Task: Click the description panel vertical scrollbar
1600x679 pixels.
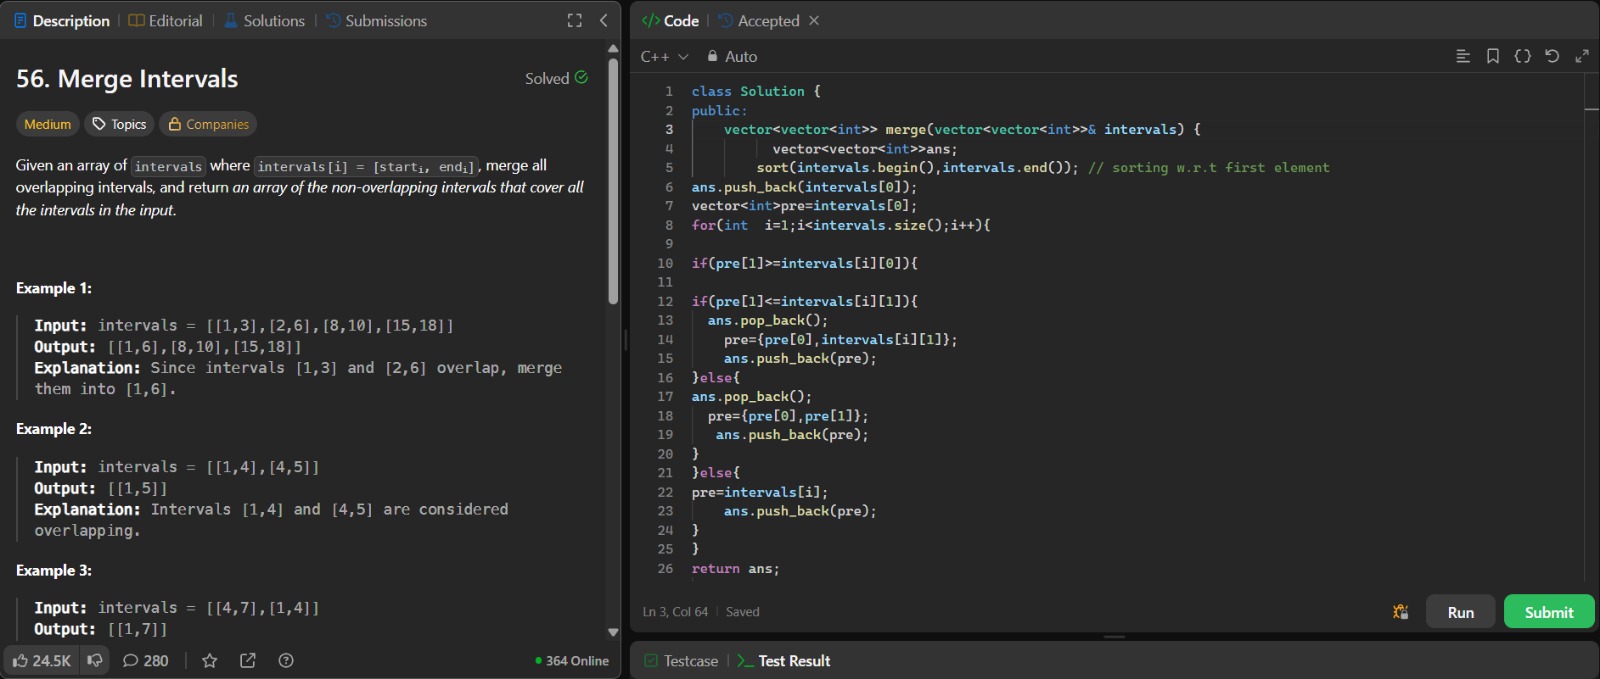Action: (613, 180)
